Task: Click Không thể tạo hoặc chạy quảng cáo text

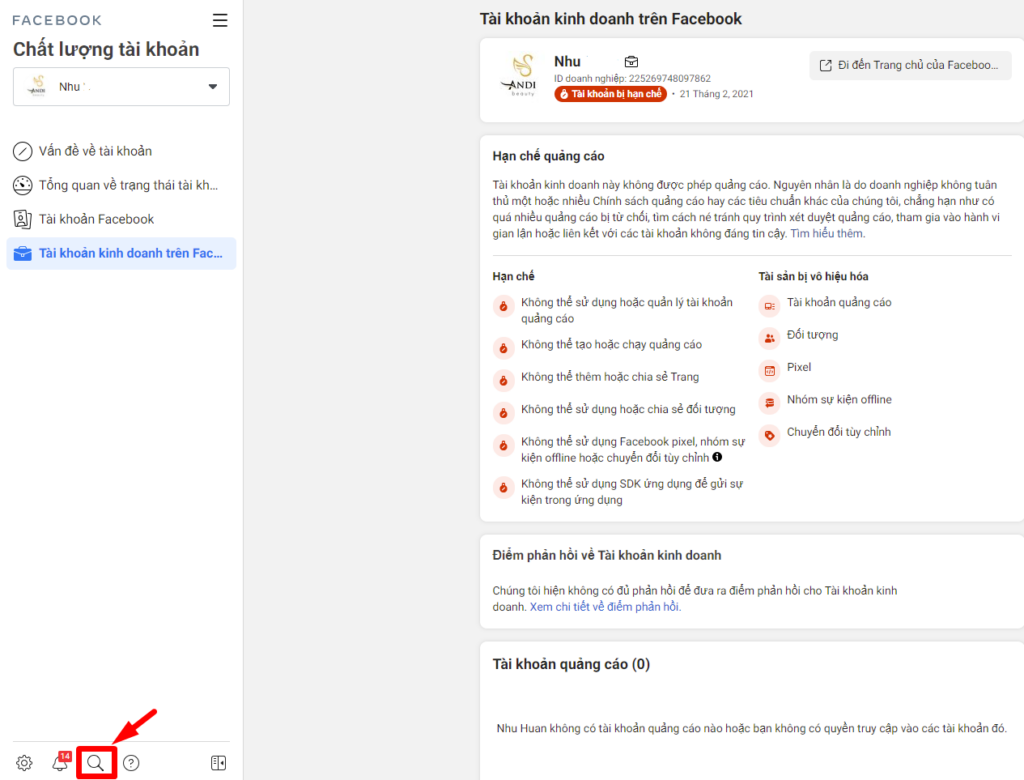Action: click(x=611, y=345)
